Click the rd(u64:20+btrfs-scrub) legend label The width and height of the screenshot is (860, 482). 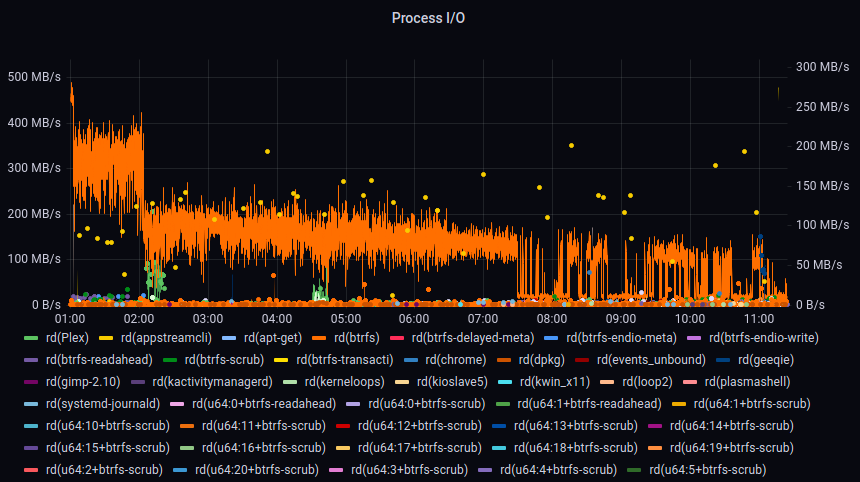[253, 469]
